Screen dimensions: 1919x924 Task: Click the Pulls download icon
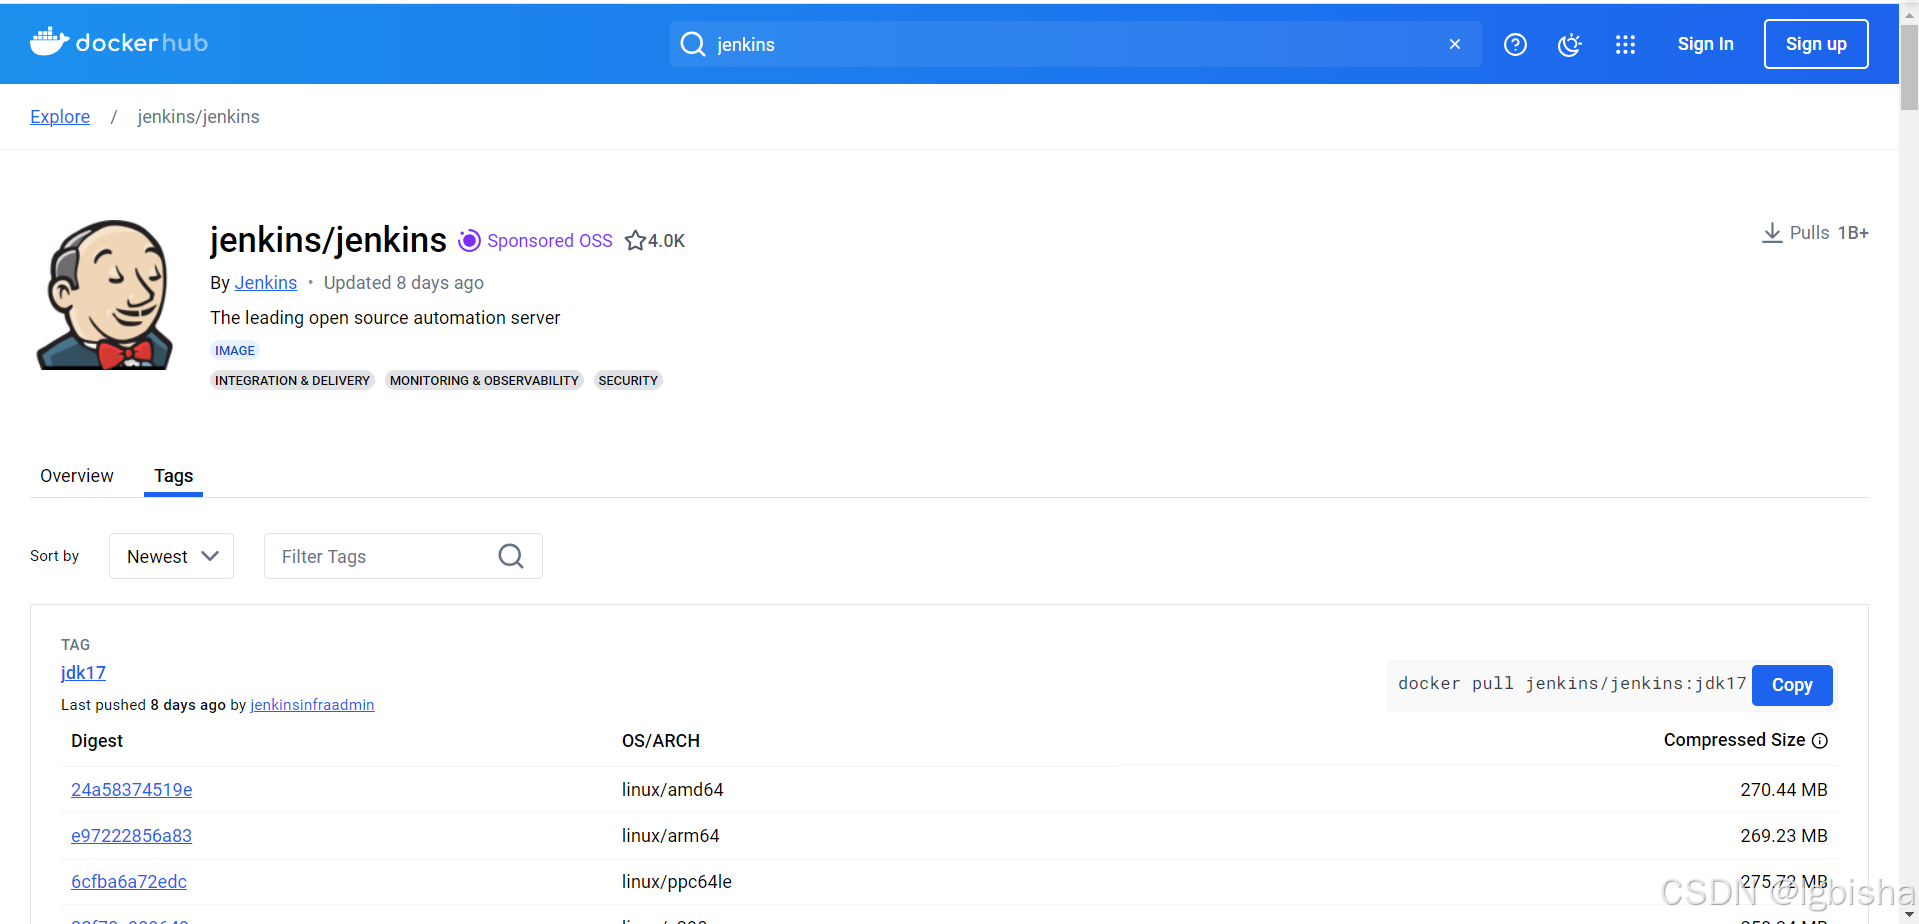pos(1772,233)
